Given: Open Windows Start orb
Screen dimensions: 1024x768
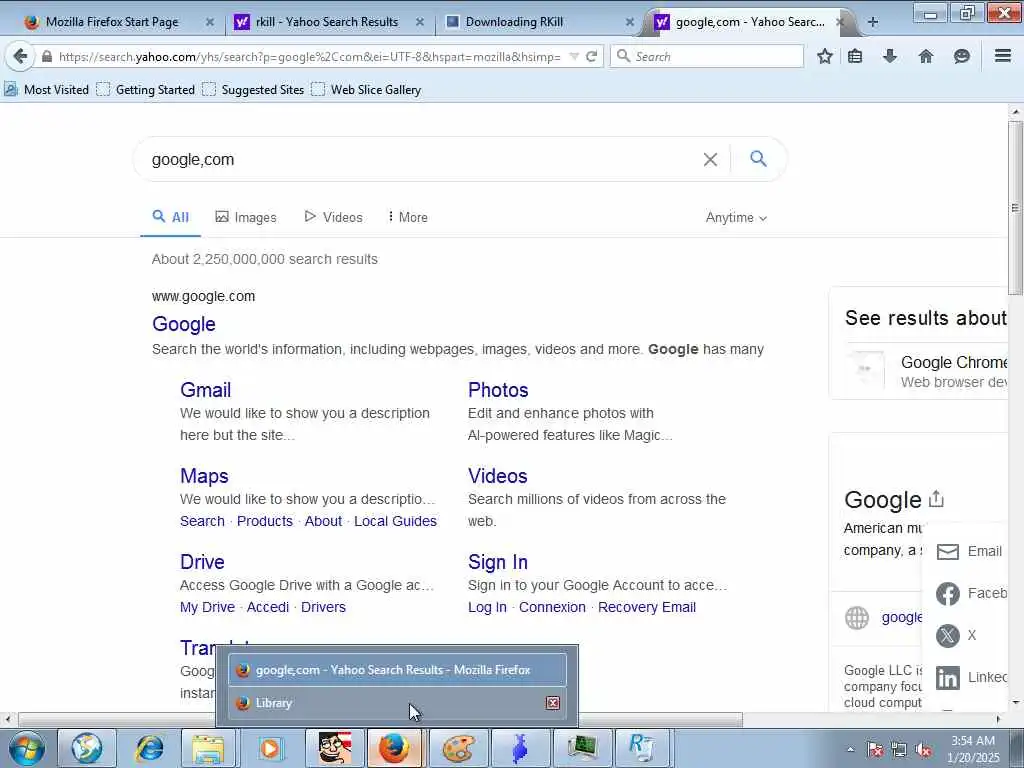Looking at the screenshot, I should click(27, 748).
